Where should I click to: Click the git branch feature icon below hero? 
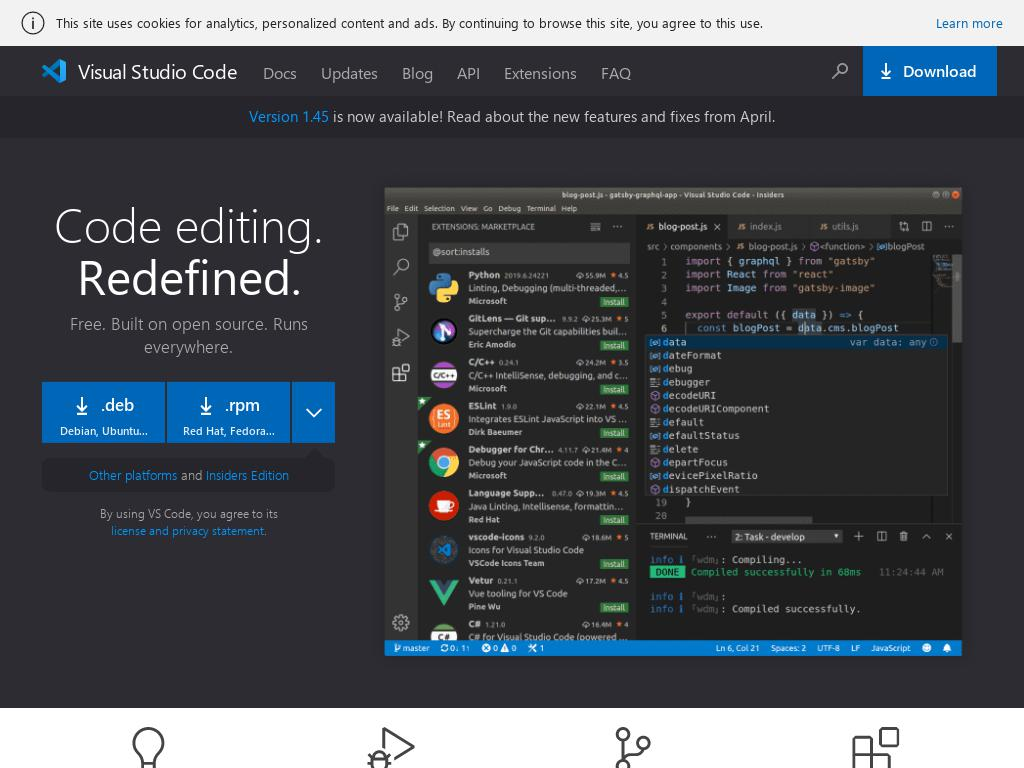632,748
